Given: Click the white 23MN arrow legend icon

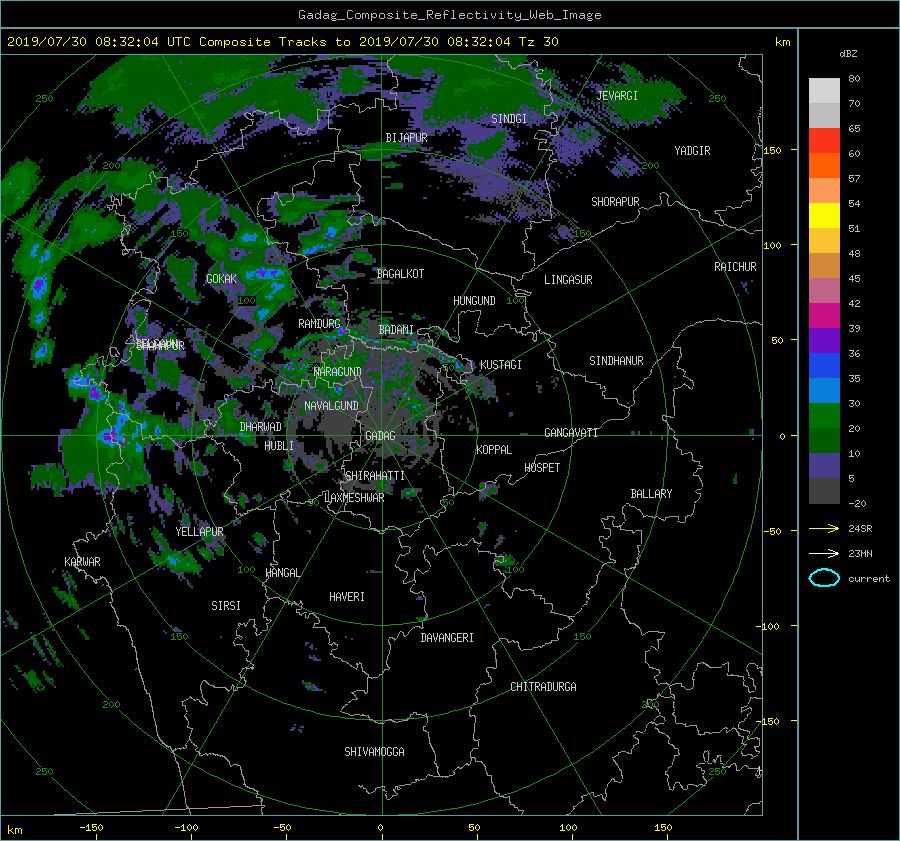Looking at the screenshot, I should point(824,553).
